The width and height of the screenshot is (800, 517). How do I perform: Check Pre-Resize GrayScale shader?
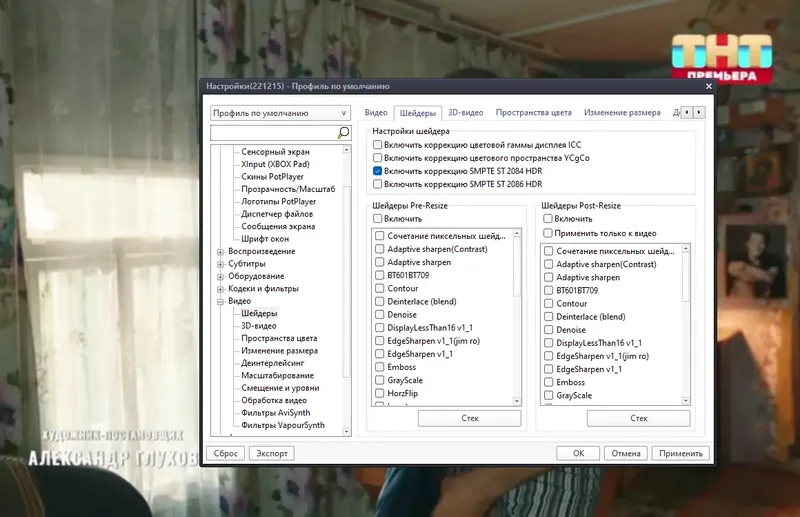[x=380, y=380]
